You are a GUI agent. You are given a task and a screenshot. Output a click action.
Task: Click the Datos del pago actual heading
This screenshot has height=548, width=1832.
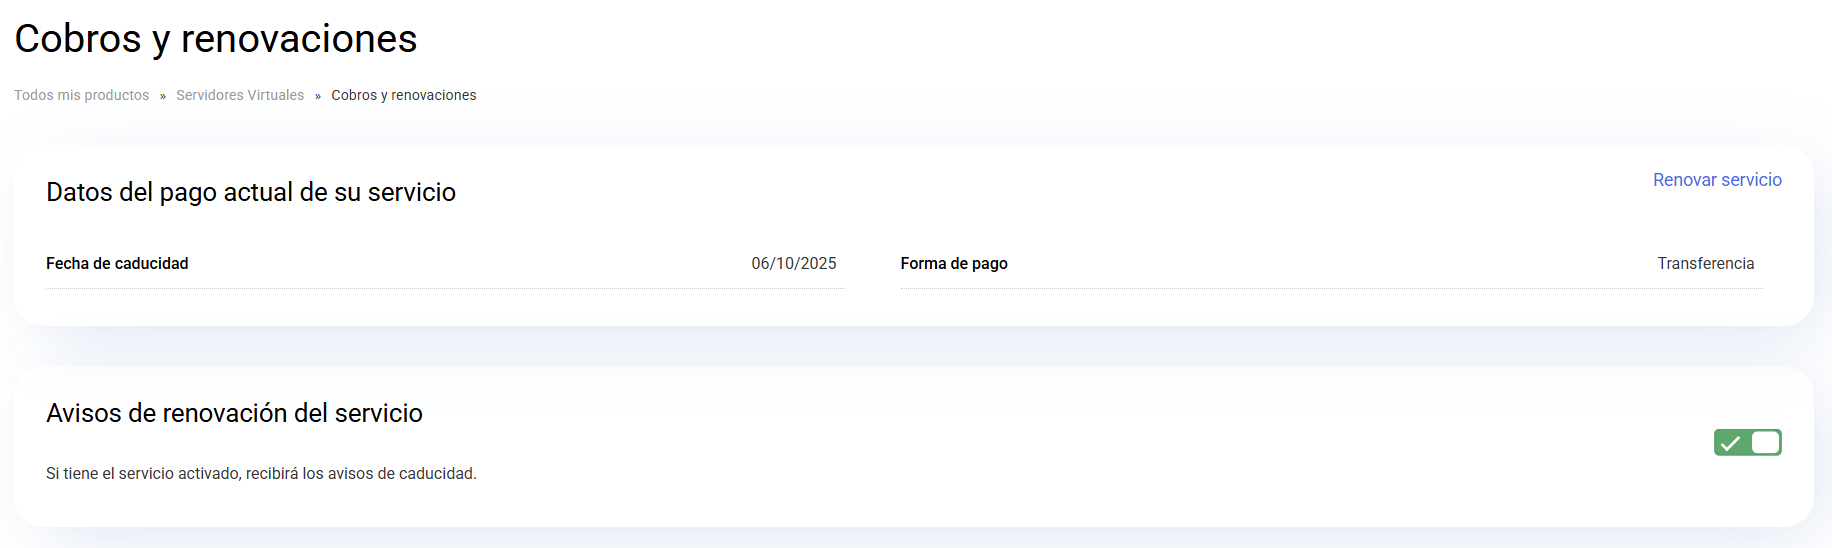coord(251,192)
